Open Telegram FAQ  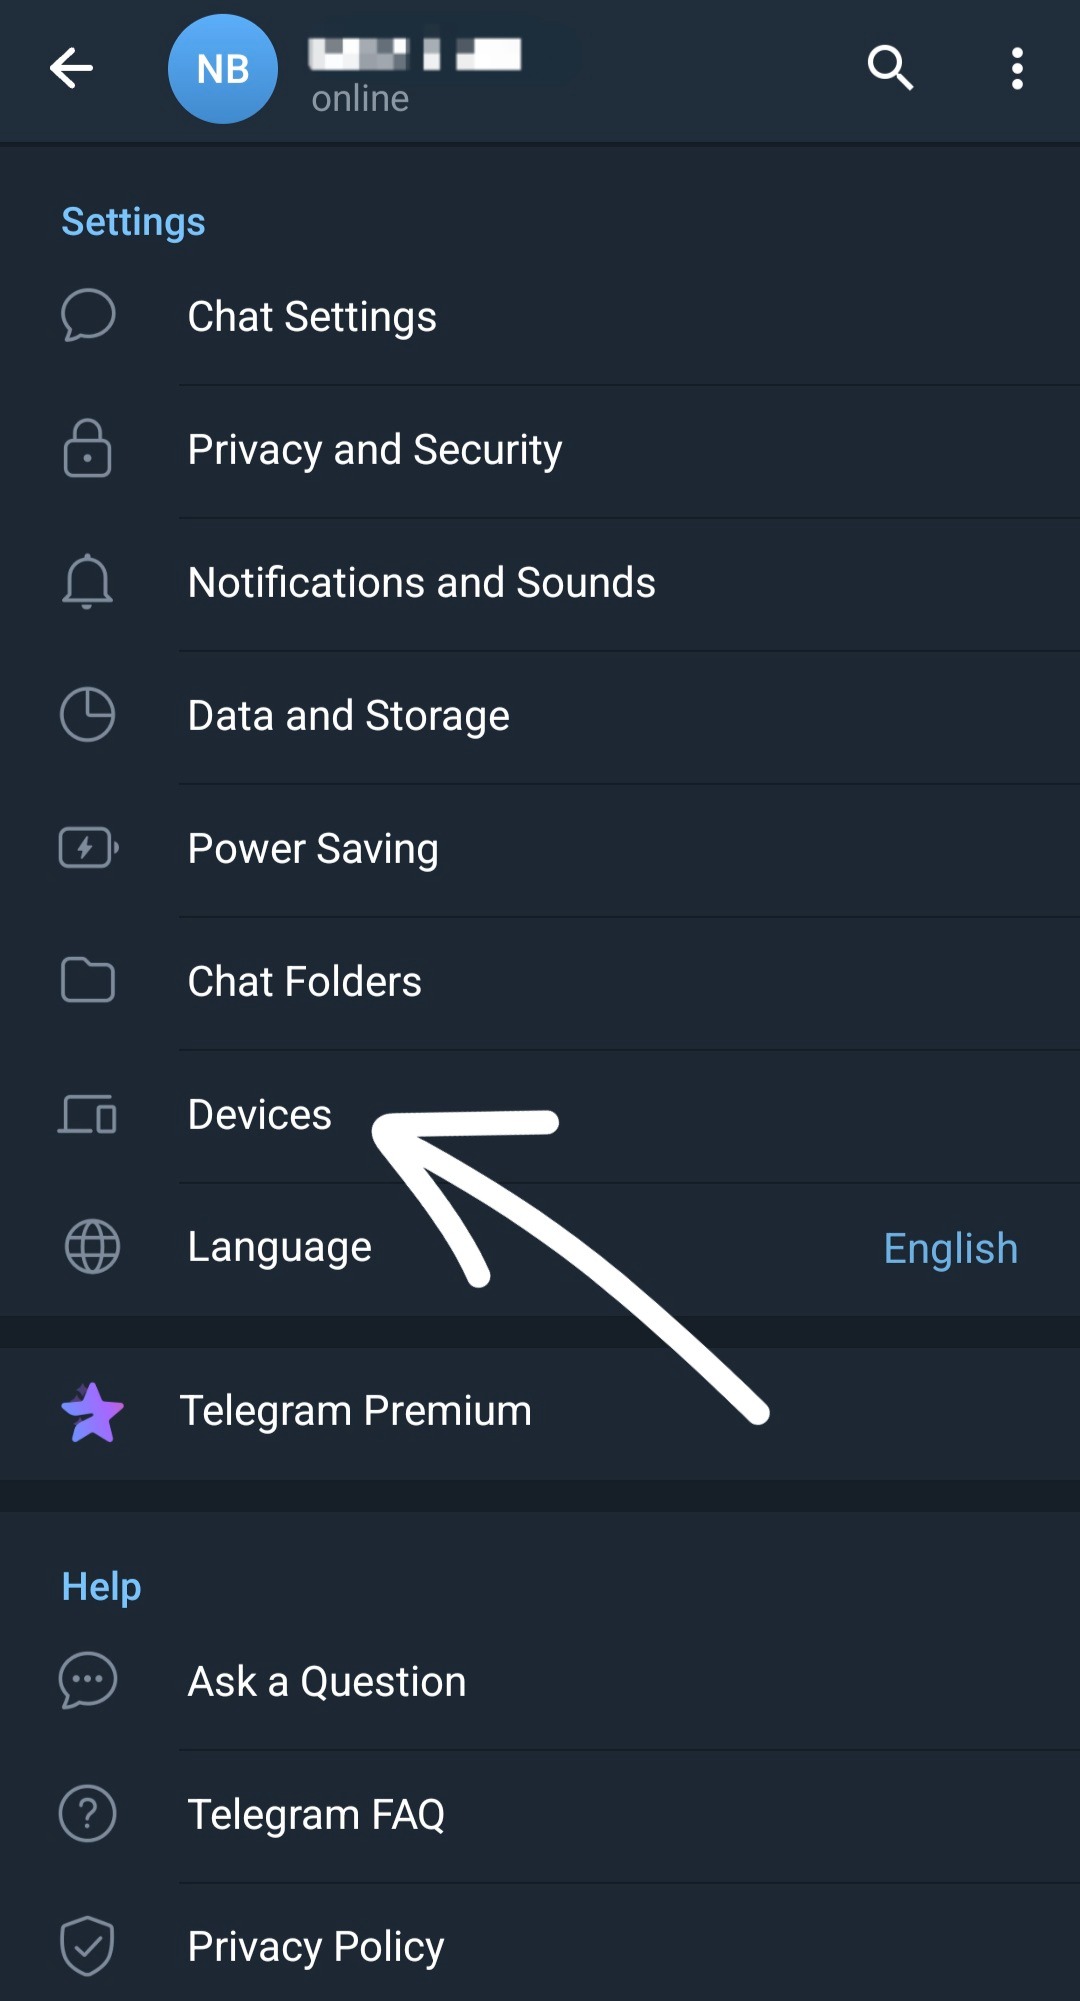[316, 1815]
